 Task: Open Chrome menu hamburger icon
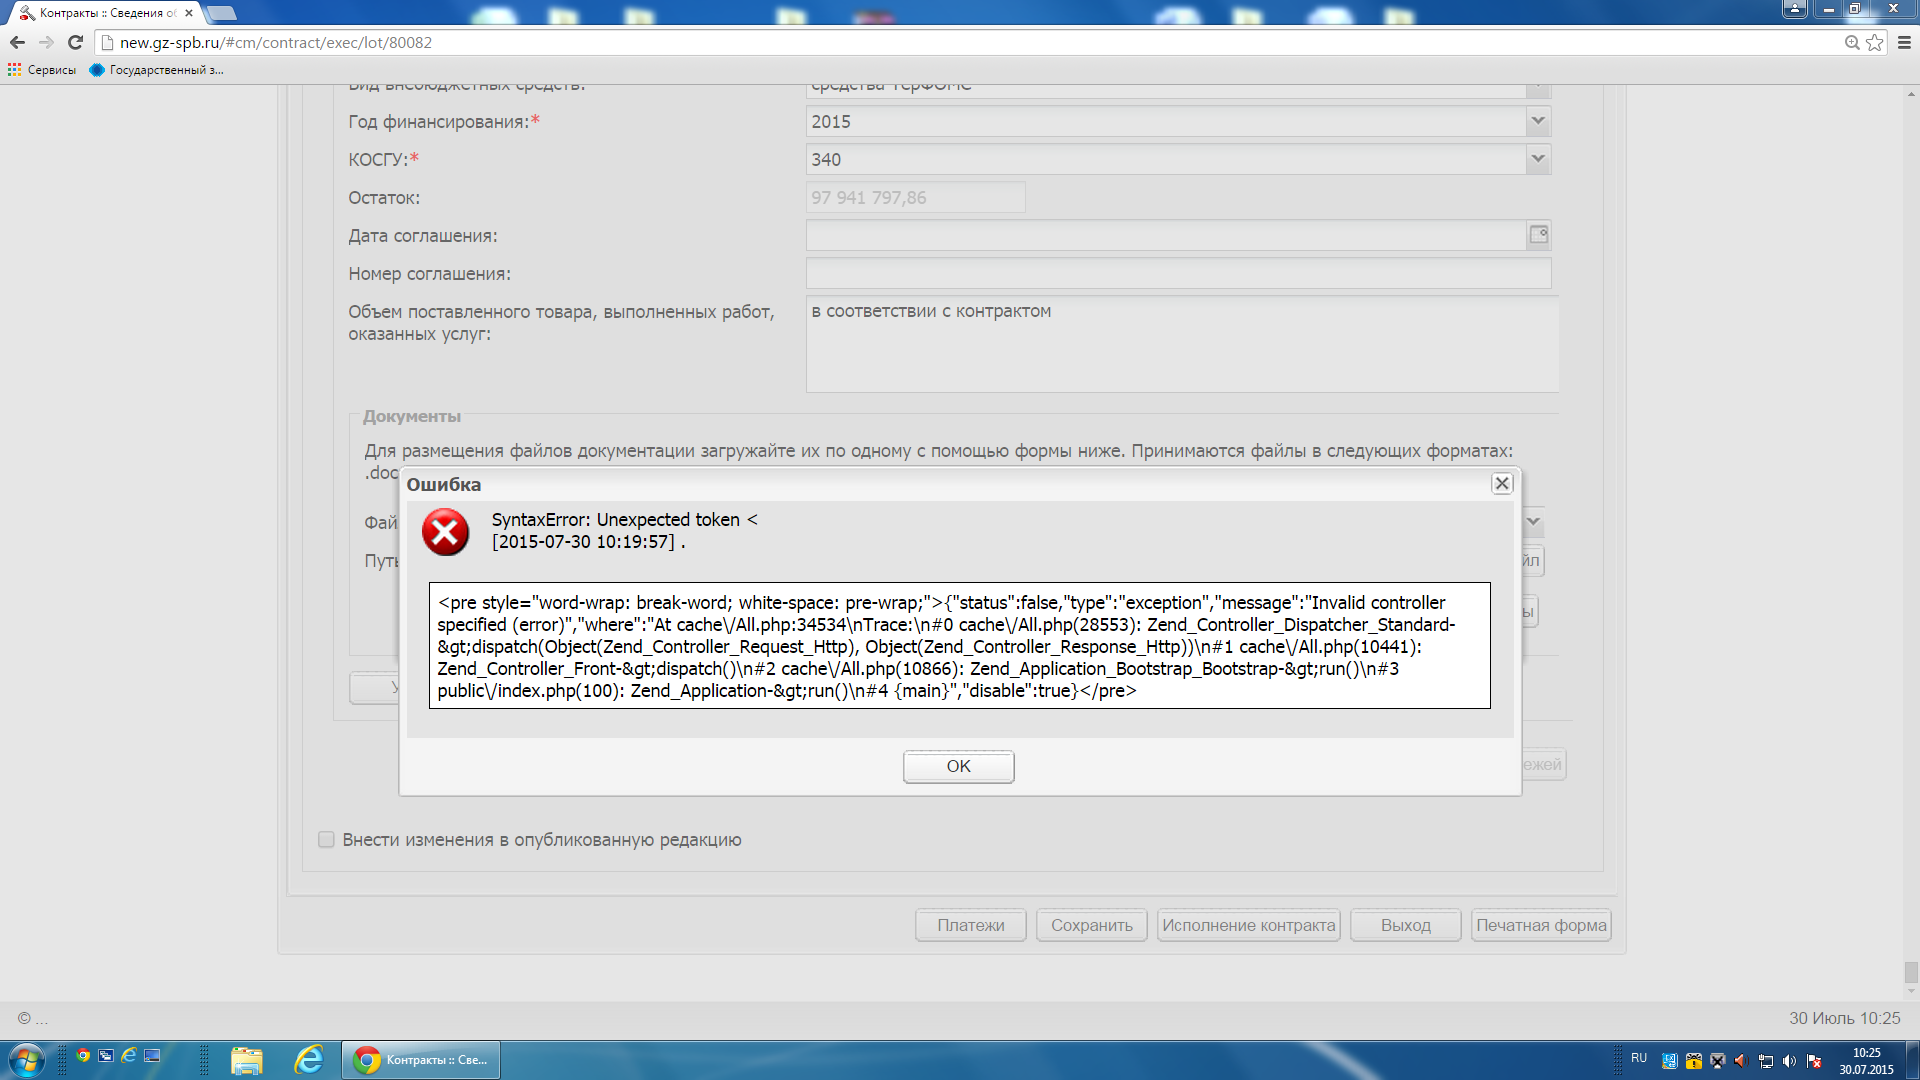(x=1904, y=42)
